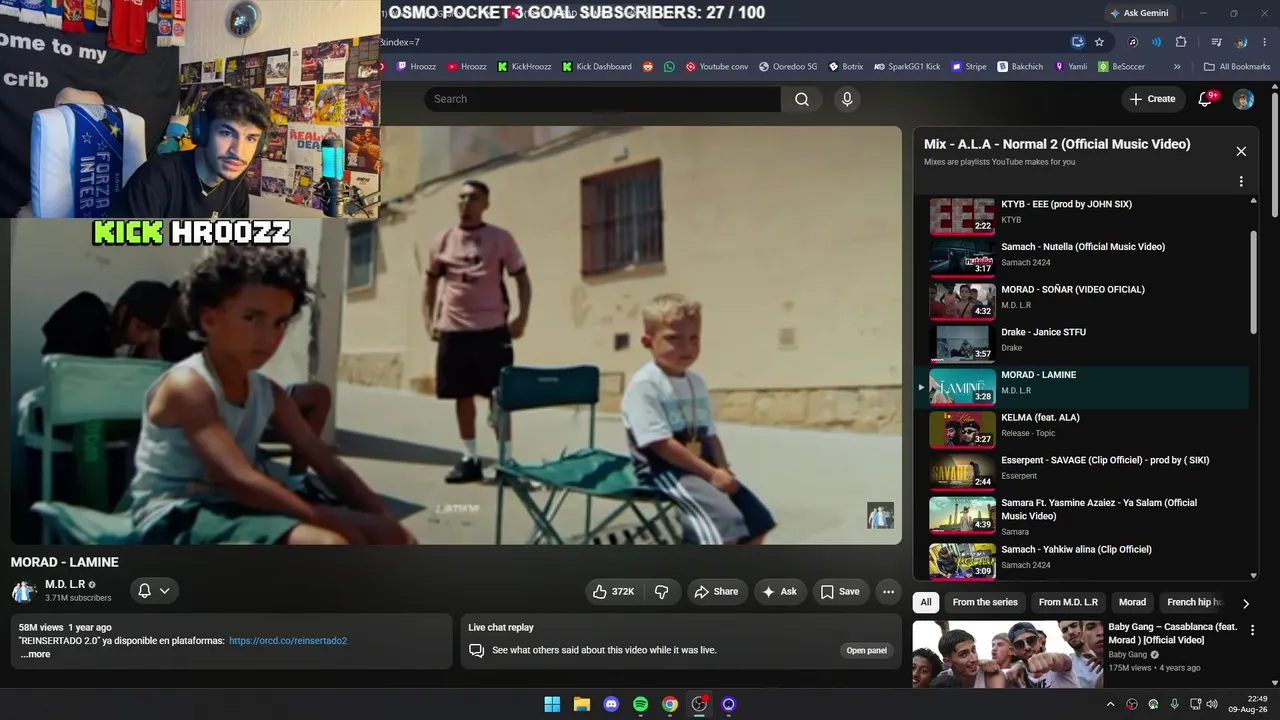Open more actions menu beside Save
The width and height of the screenshot is (1280, 720).
click(888, 592)
